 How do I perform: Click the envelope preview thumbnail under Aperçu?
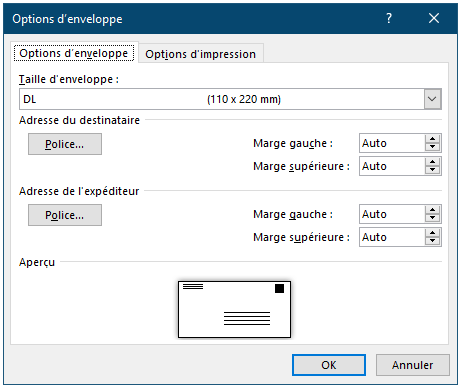pyautogui.click(x=234, y=309)
